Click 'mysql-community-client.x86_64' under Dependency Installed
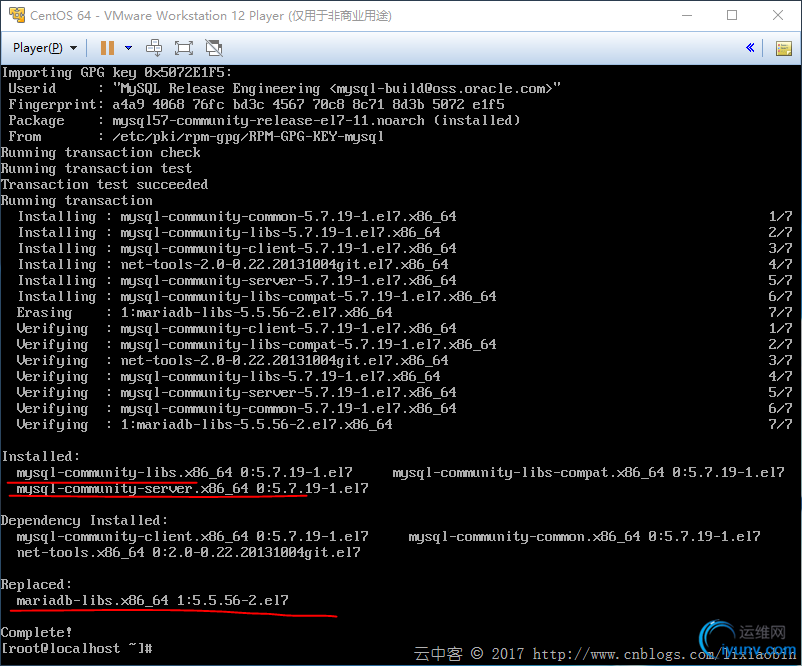The width and height of the screenshot is (802, 666). [132, 537]
